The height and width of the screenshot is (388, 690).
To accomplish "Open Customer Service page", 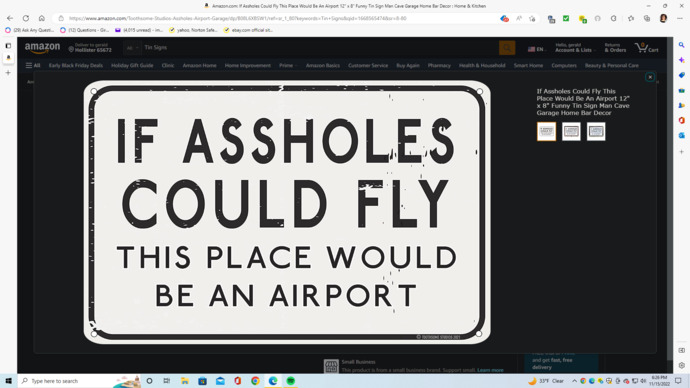I will [x=368, y=65].
